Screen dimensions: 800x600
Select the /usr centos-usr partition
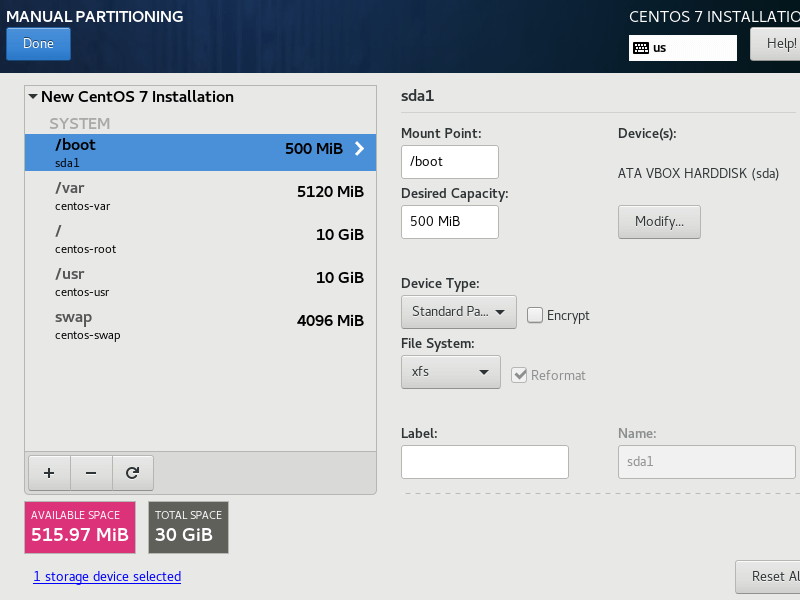[x=200, y=281]
